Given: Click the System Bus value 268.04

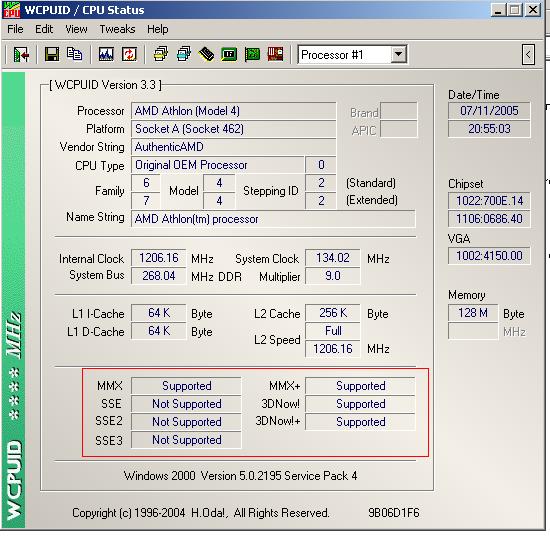Looking at the screenshot, I should pyautogui.click(x=159, y=276).
